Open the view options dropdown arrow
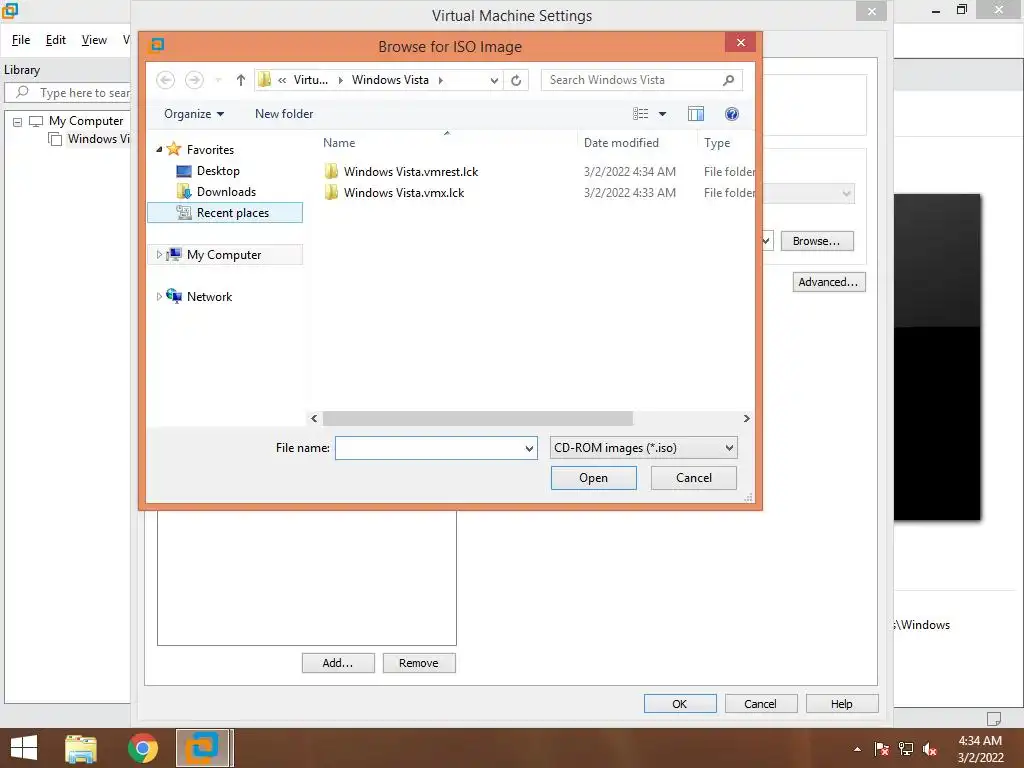The height and width of the screenshot is (768, 1024). (x=662, y=114)
